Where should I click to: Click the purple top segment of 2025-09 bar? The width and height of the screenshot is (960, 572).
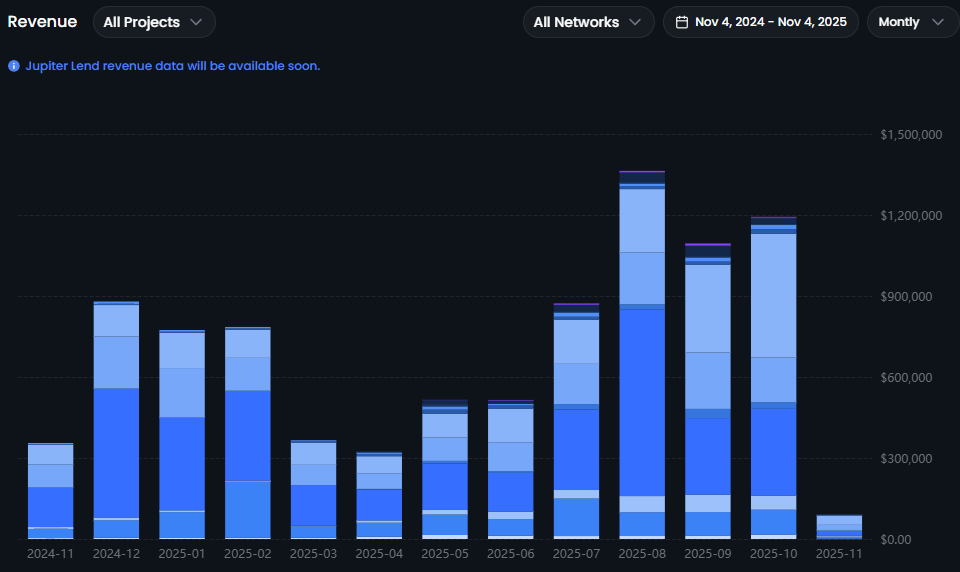point(707,244)
